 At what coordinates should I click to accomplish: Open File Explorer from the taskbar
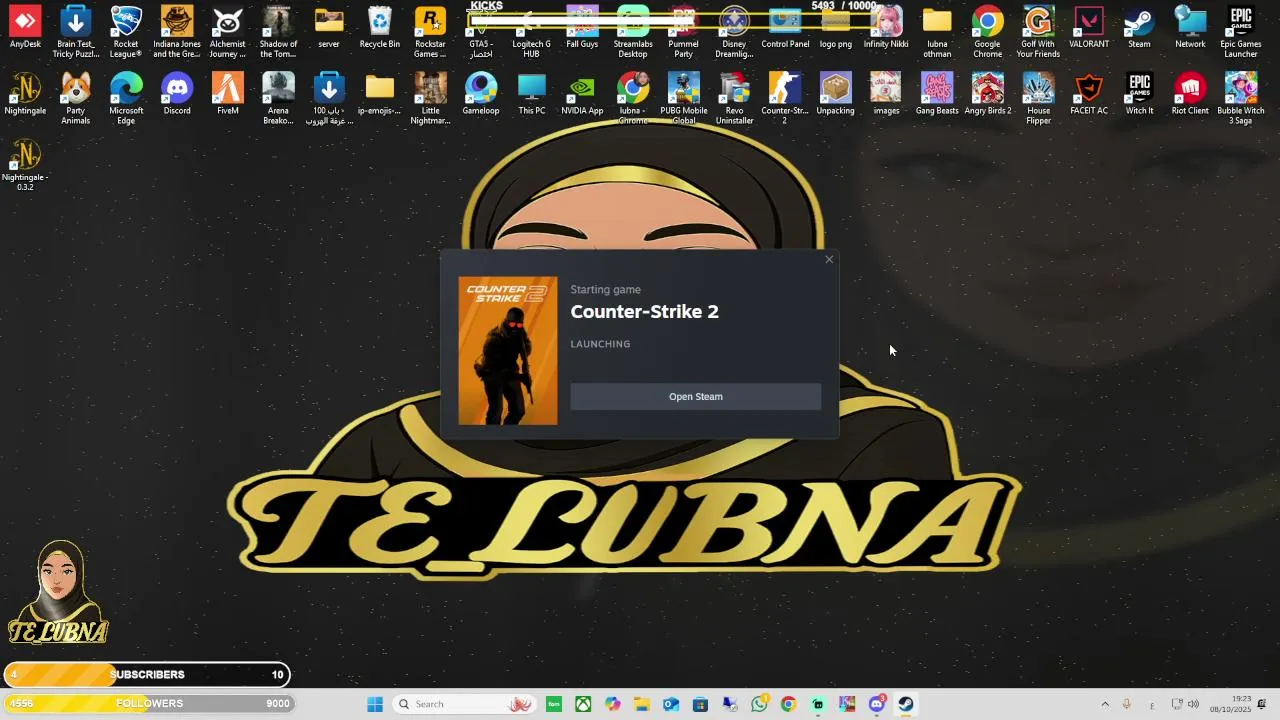tap(641, 704)
